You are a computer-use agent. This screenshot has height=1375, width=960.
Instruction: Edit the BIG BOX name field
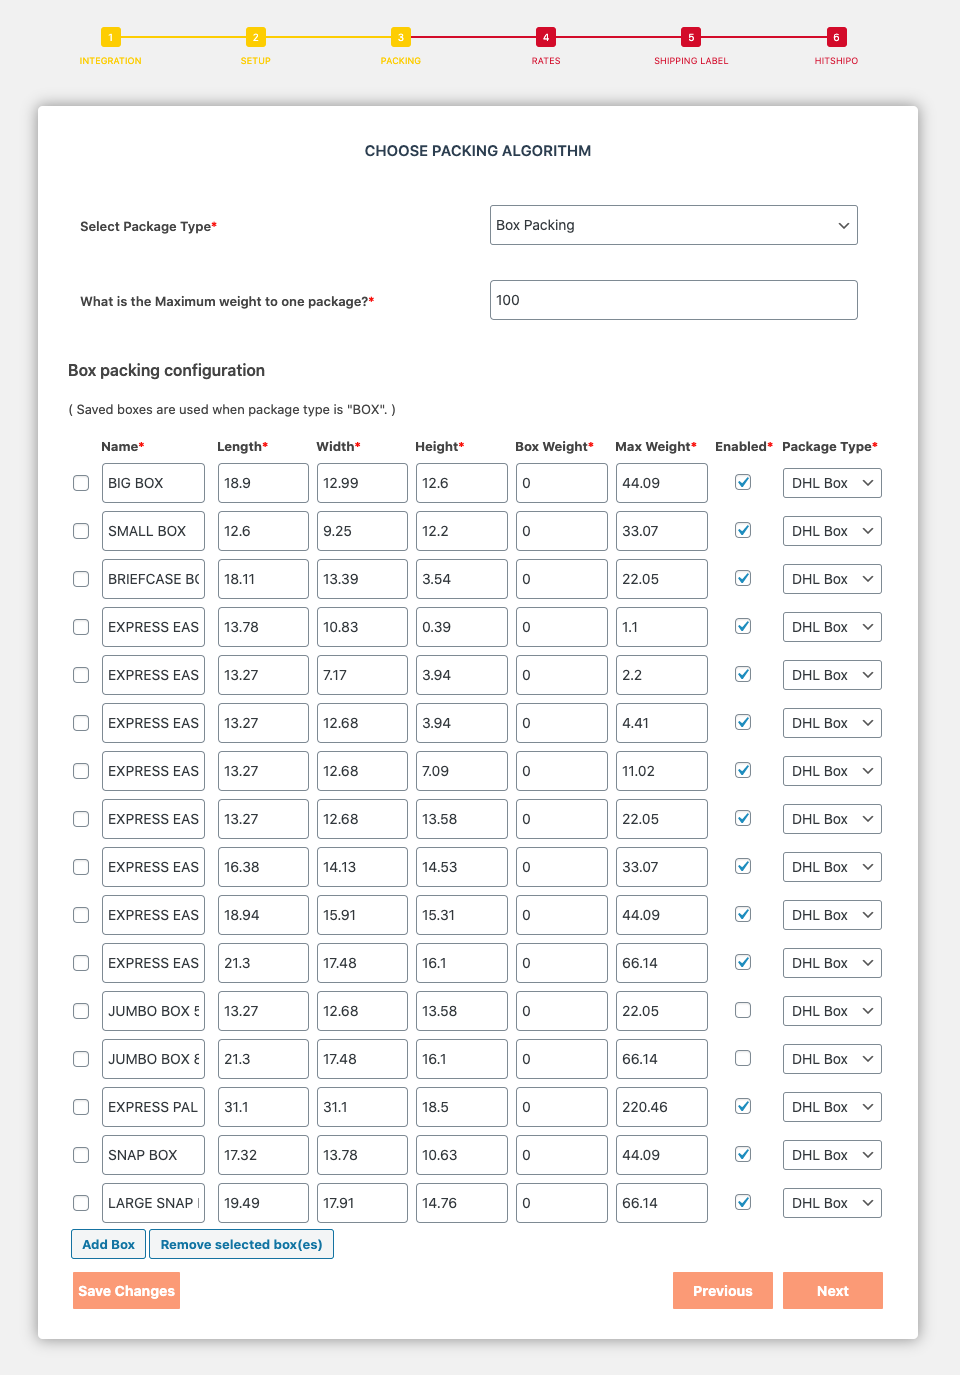pyautogui.click(x=153, y=483)
